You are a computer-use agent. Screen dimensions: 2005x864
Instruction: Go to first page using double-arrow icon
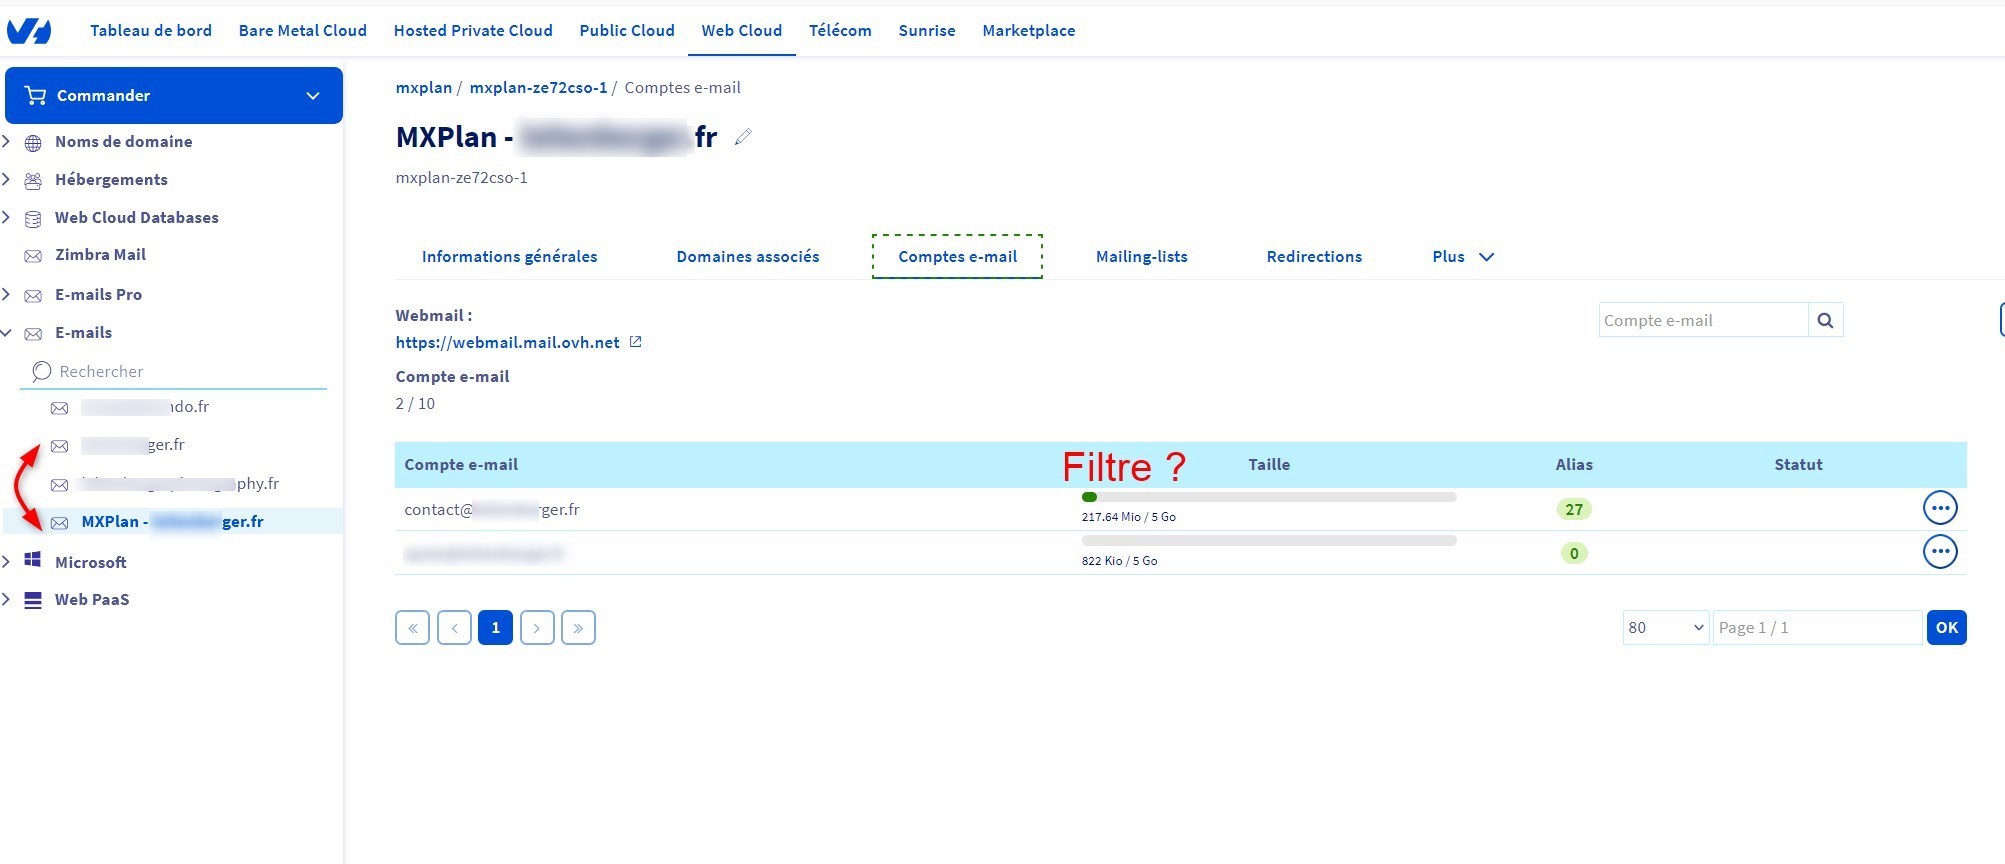tap(412, 628)
